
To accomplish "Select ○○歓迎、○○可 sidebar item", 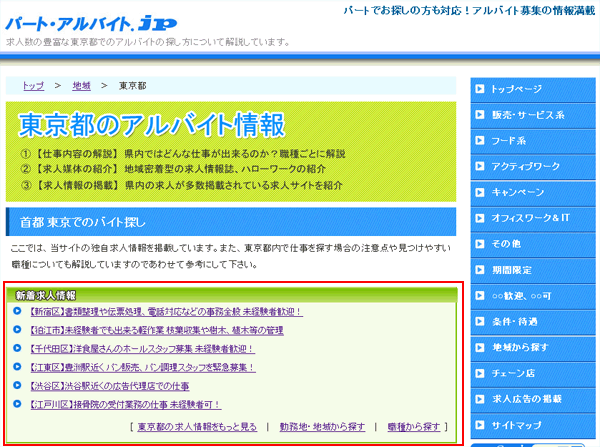I will coord(533,297).
